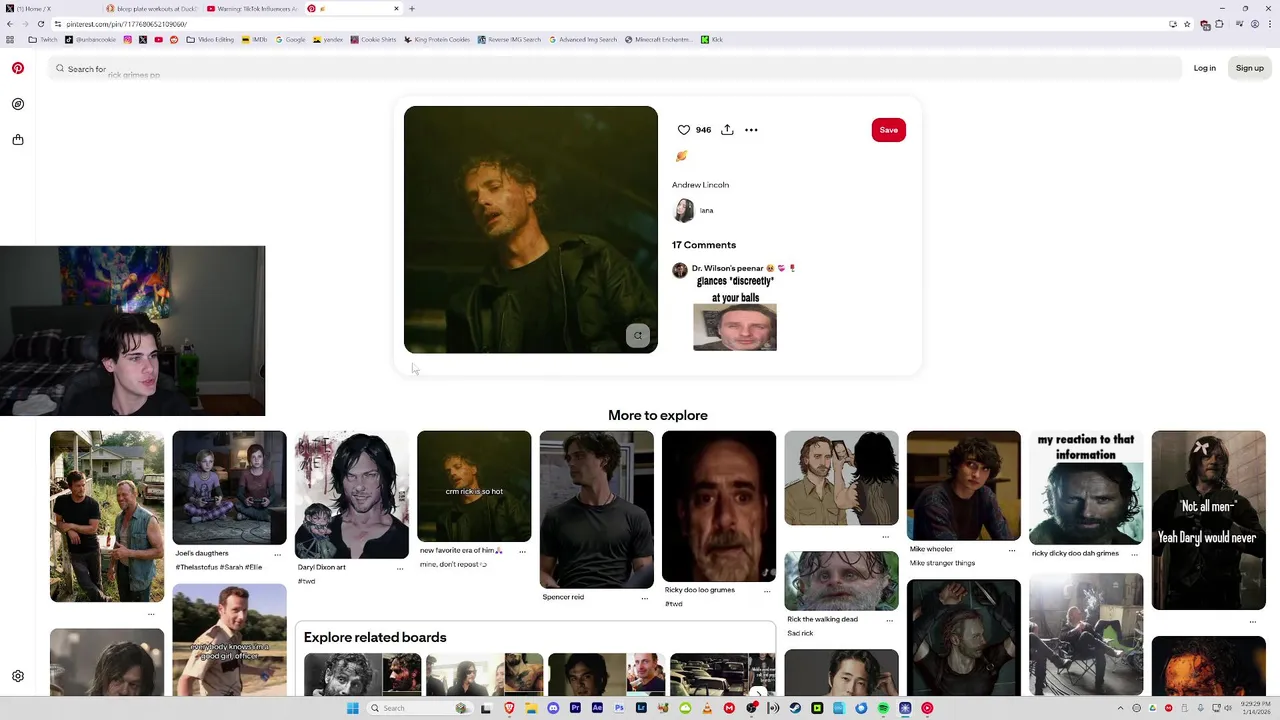Save the Andrew Lincoln pin
Image resolution: width=1280 pixels, height=720 pixels.
coord(889,130)
